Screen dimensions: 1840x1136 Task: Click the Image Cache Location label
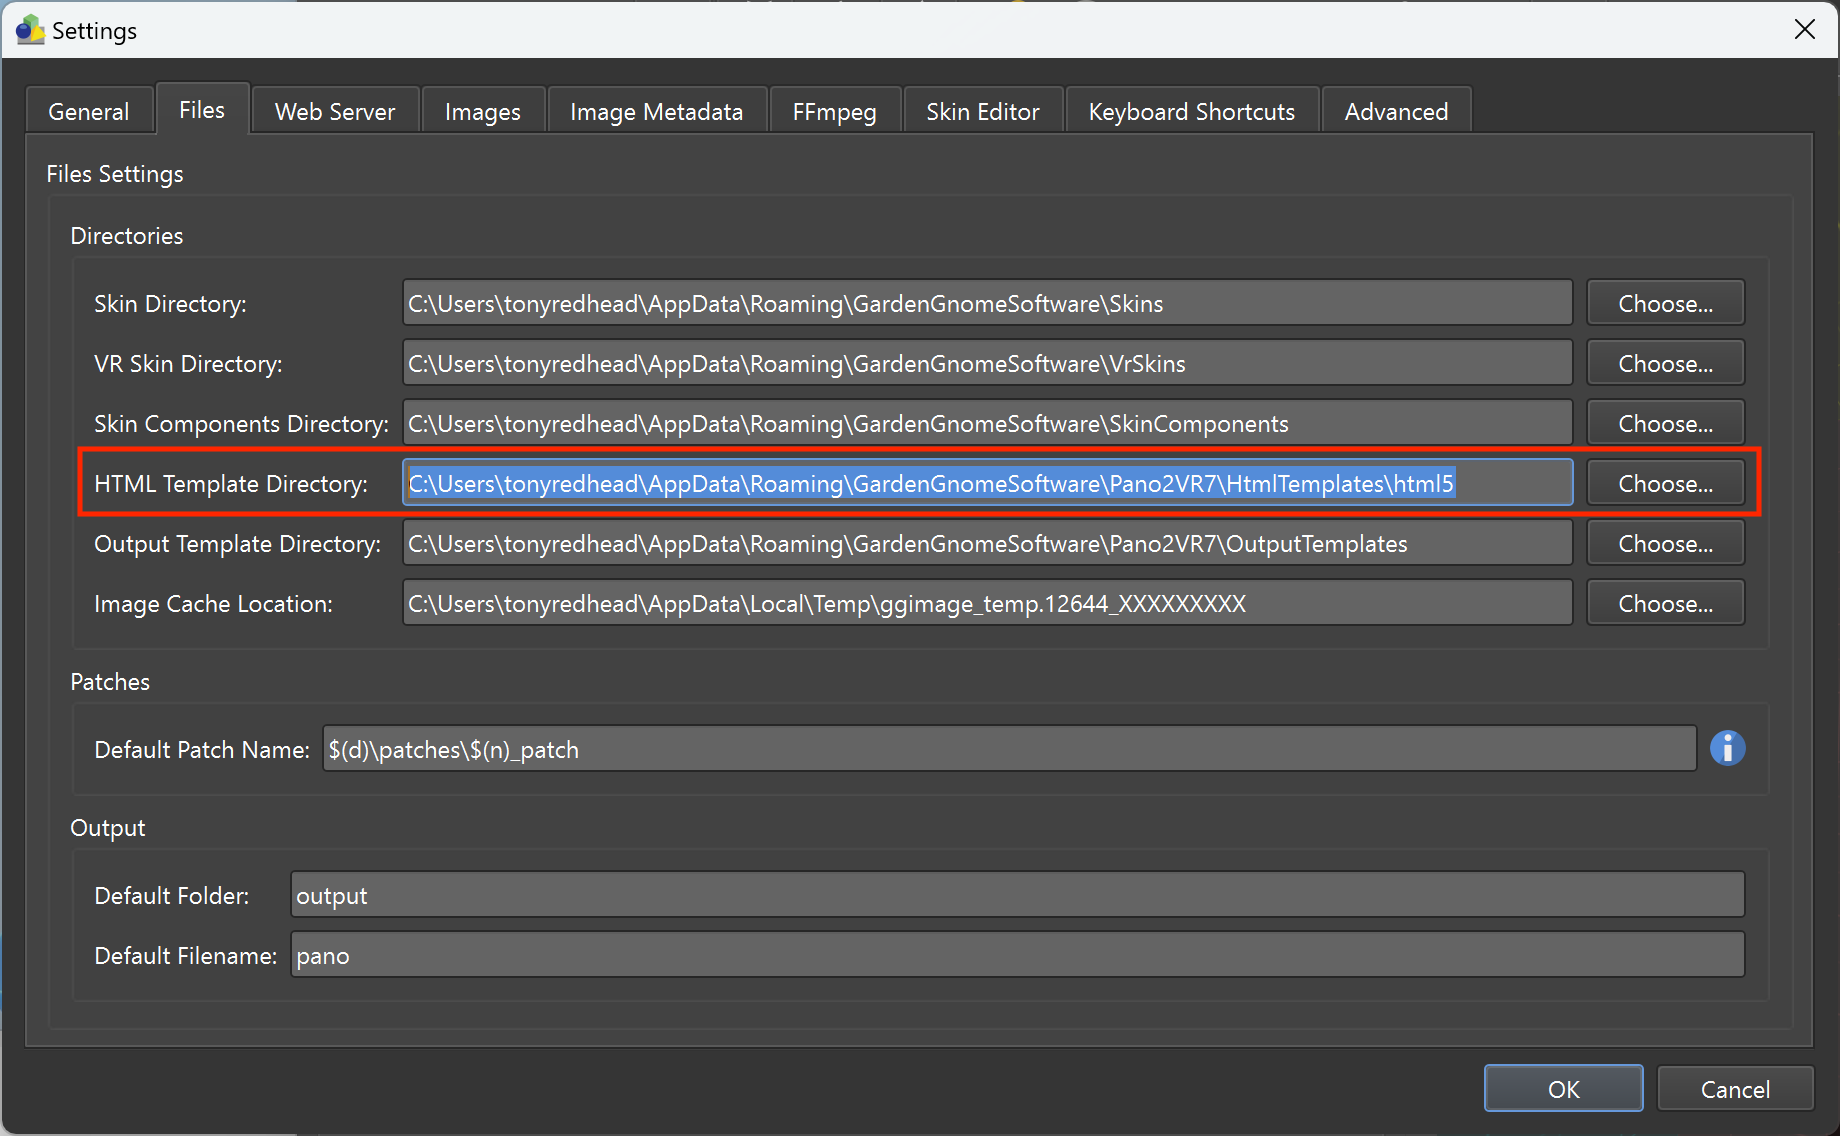click(213, 604)
